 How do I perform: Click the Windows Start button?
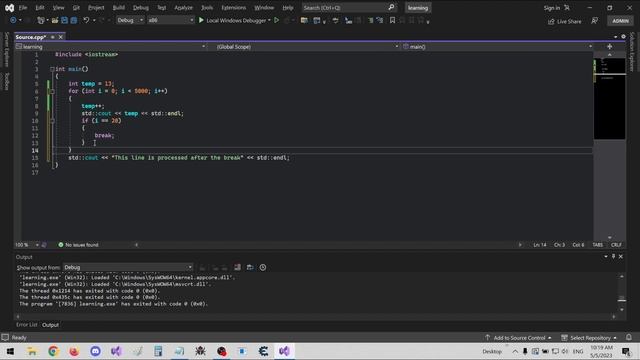[10, 351]
